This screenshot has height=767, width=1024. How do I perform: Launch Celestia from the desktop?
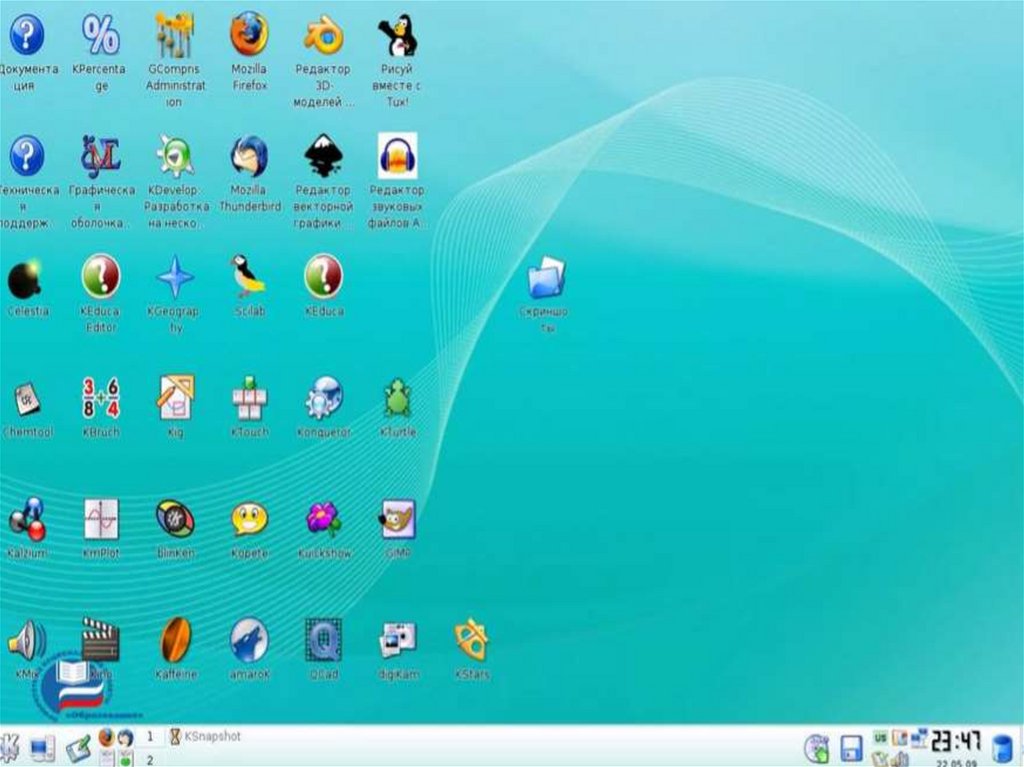26,278
